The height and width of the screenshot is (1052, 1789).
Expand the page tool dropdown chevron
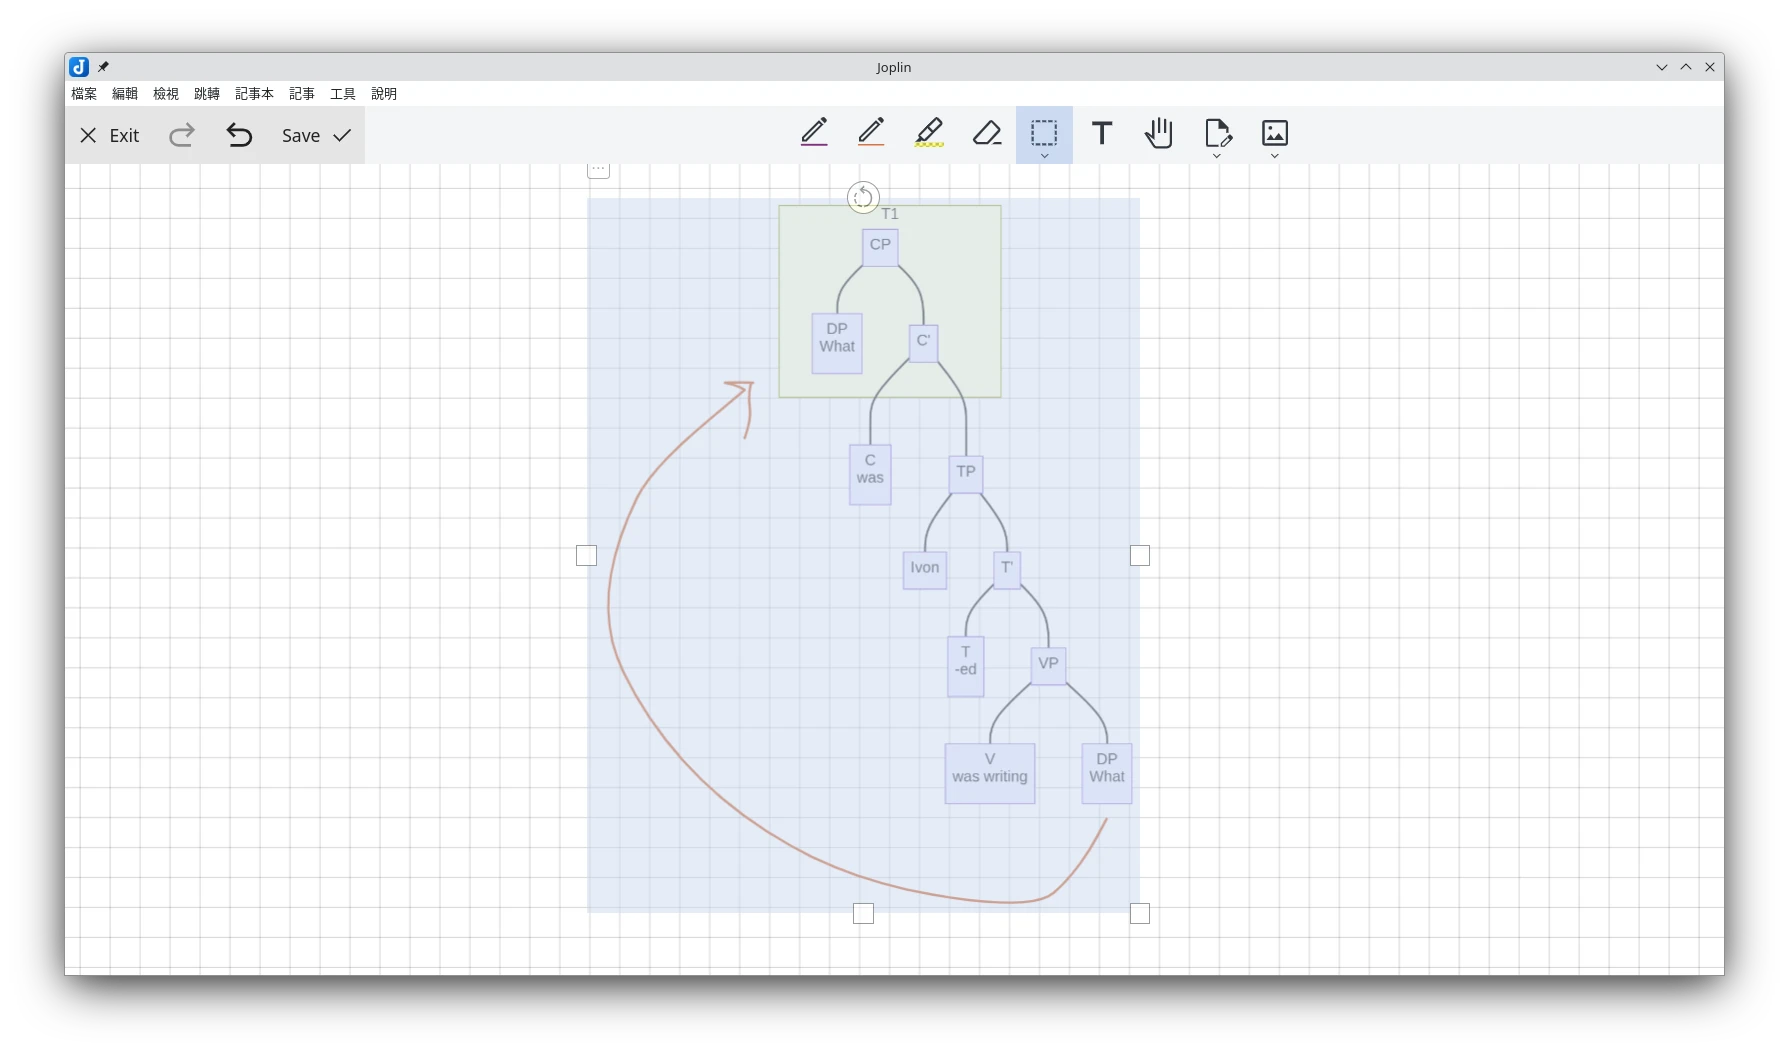point(1217,156)
